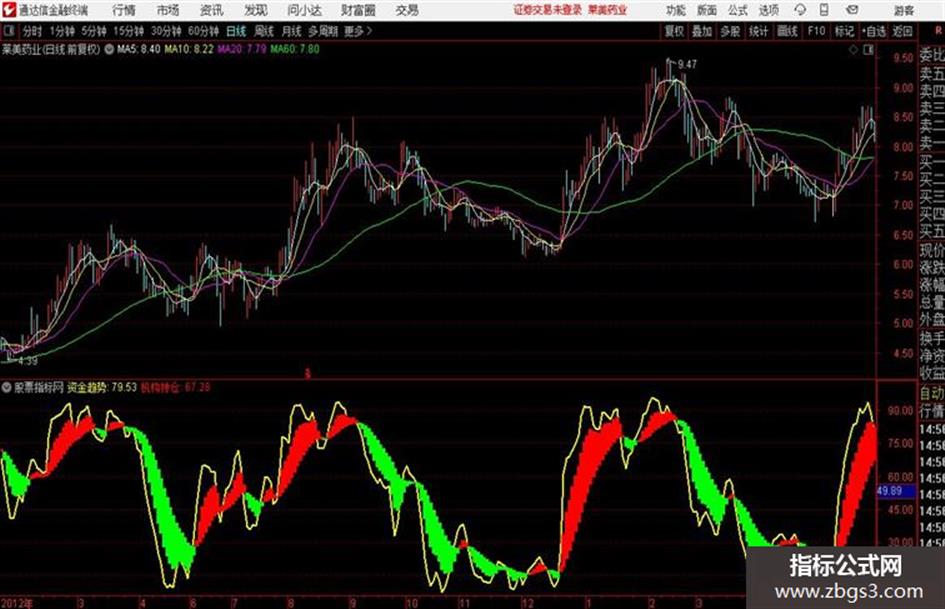Screen dimensions: 945x609
Task: Open the 功能 menu
Action: coord(676,10)
